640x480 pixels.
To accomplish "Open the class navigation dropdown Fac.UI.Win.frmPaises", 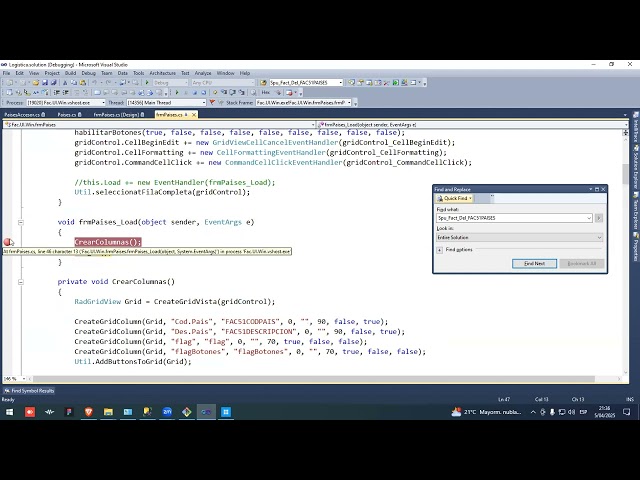I will (159, 124).
